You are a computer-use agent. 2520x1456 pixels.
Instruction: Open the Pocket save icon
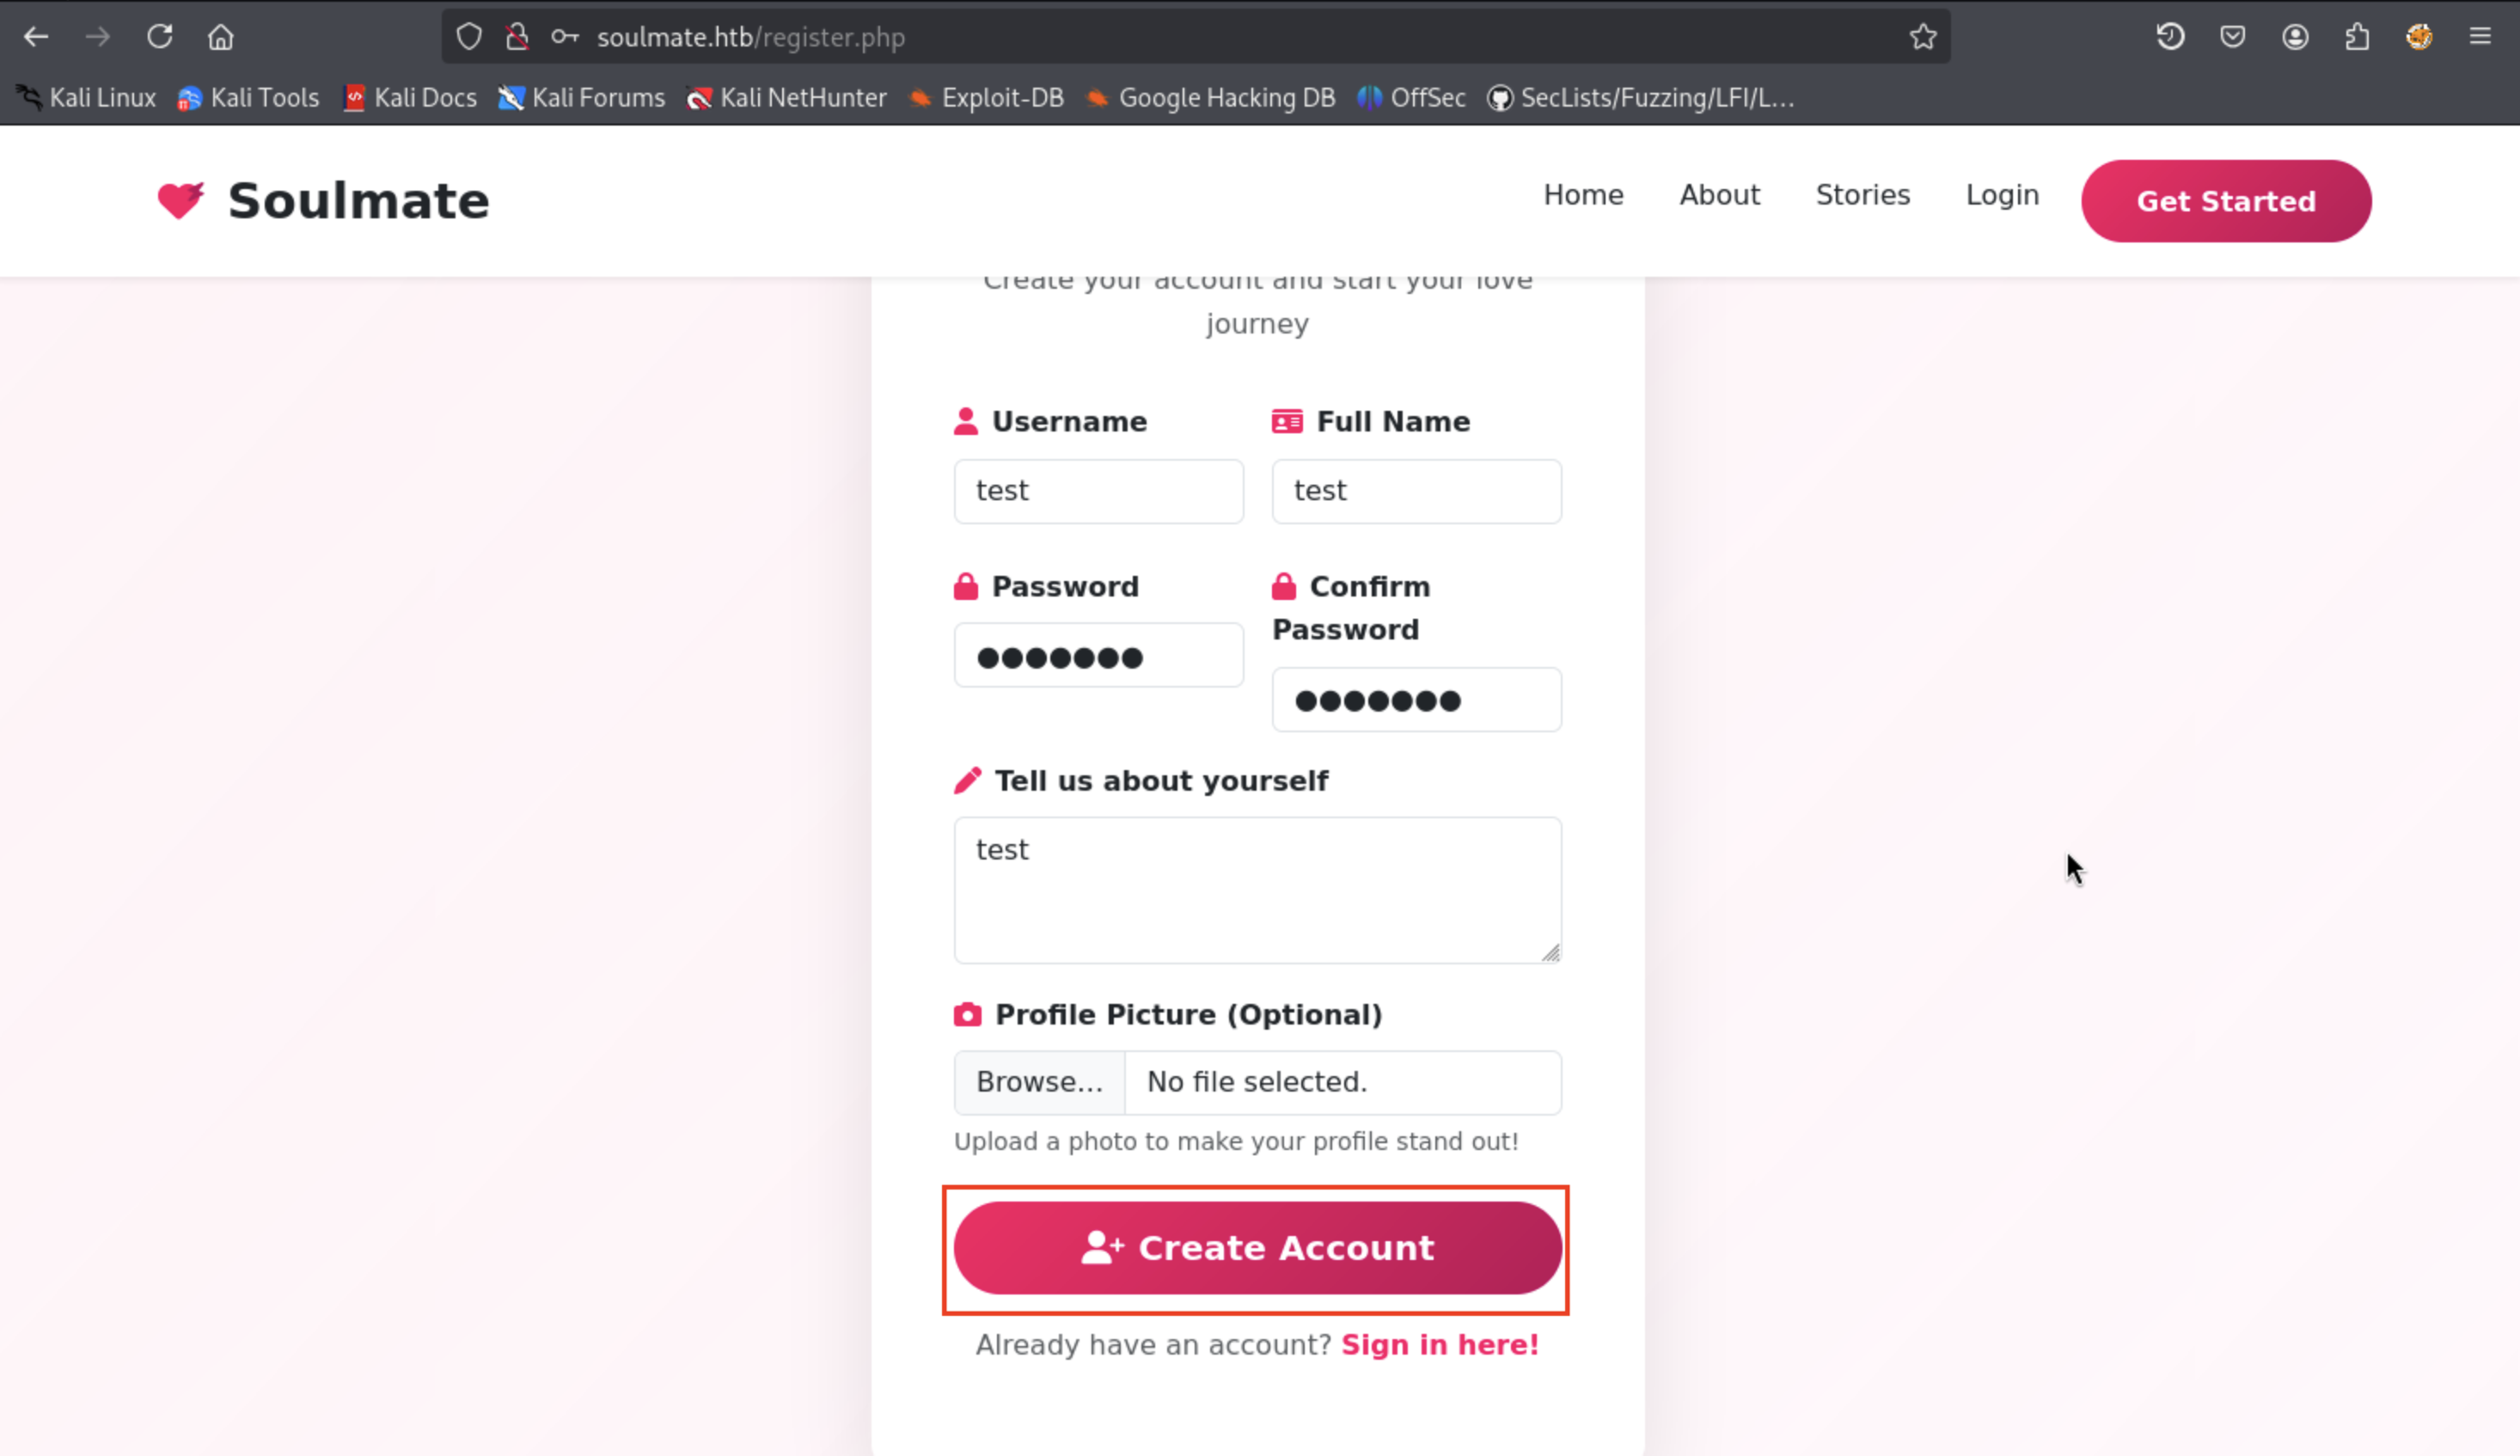click(2232, 37)
